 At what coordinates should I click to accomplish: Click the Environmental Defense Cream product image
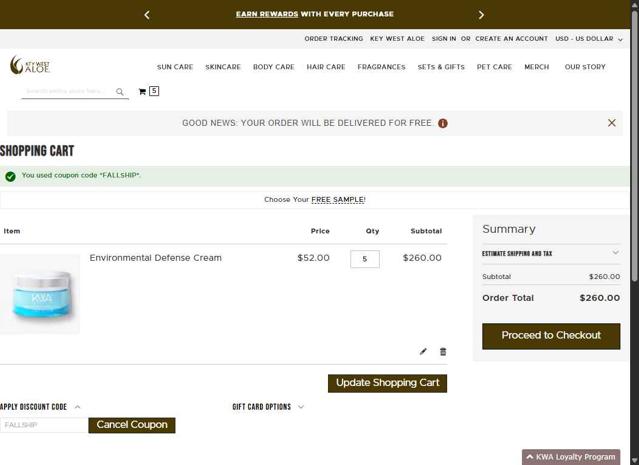(x=40, y=294)
